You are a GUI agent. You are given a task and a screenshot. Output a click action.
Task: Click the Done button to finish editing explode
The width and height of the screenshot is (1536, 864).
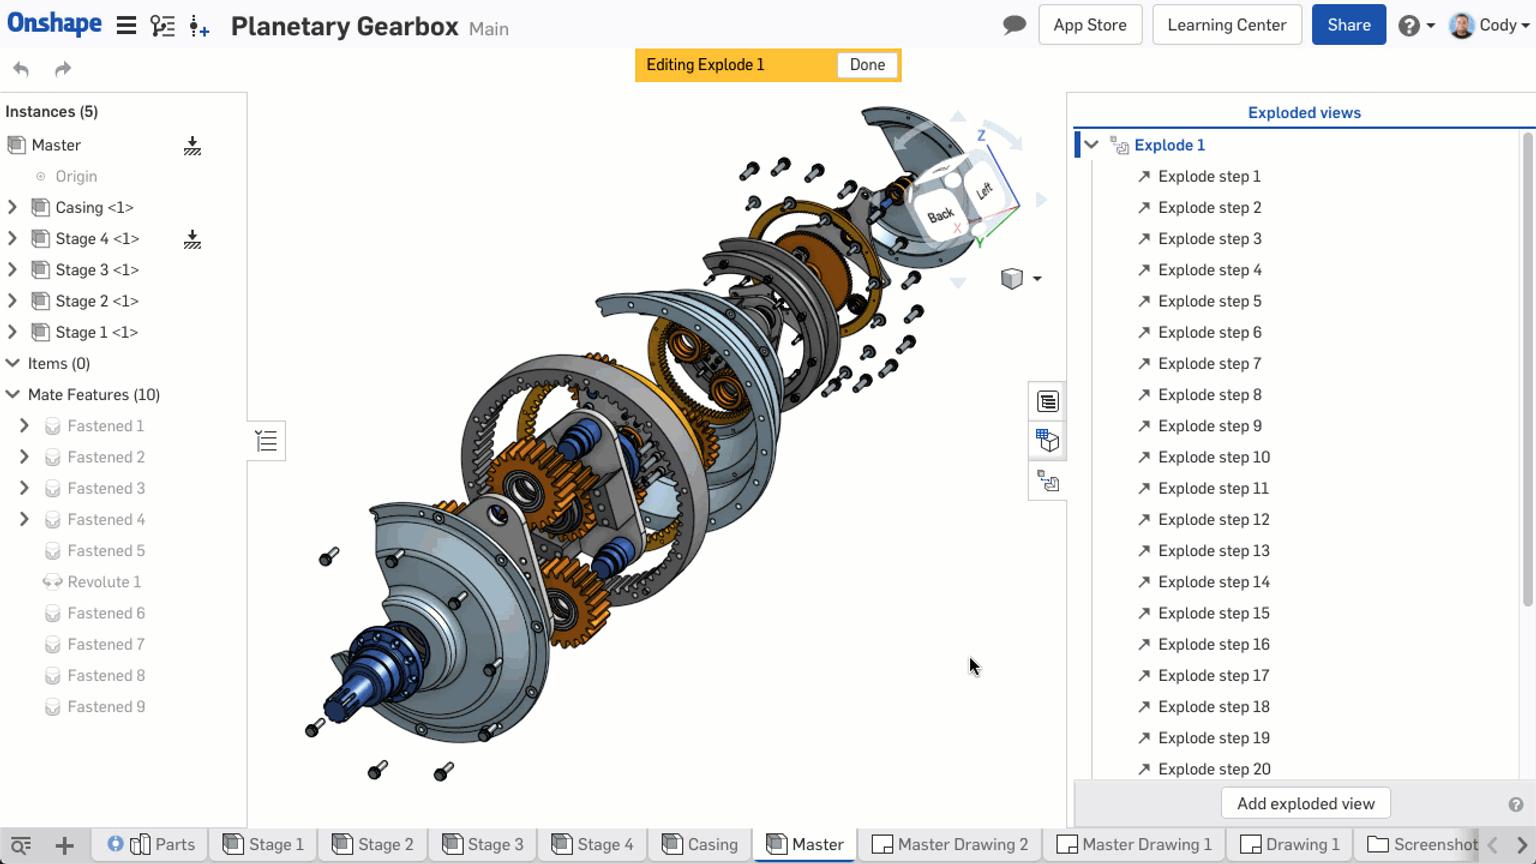click(x=866, y=64)
